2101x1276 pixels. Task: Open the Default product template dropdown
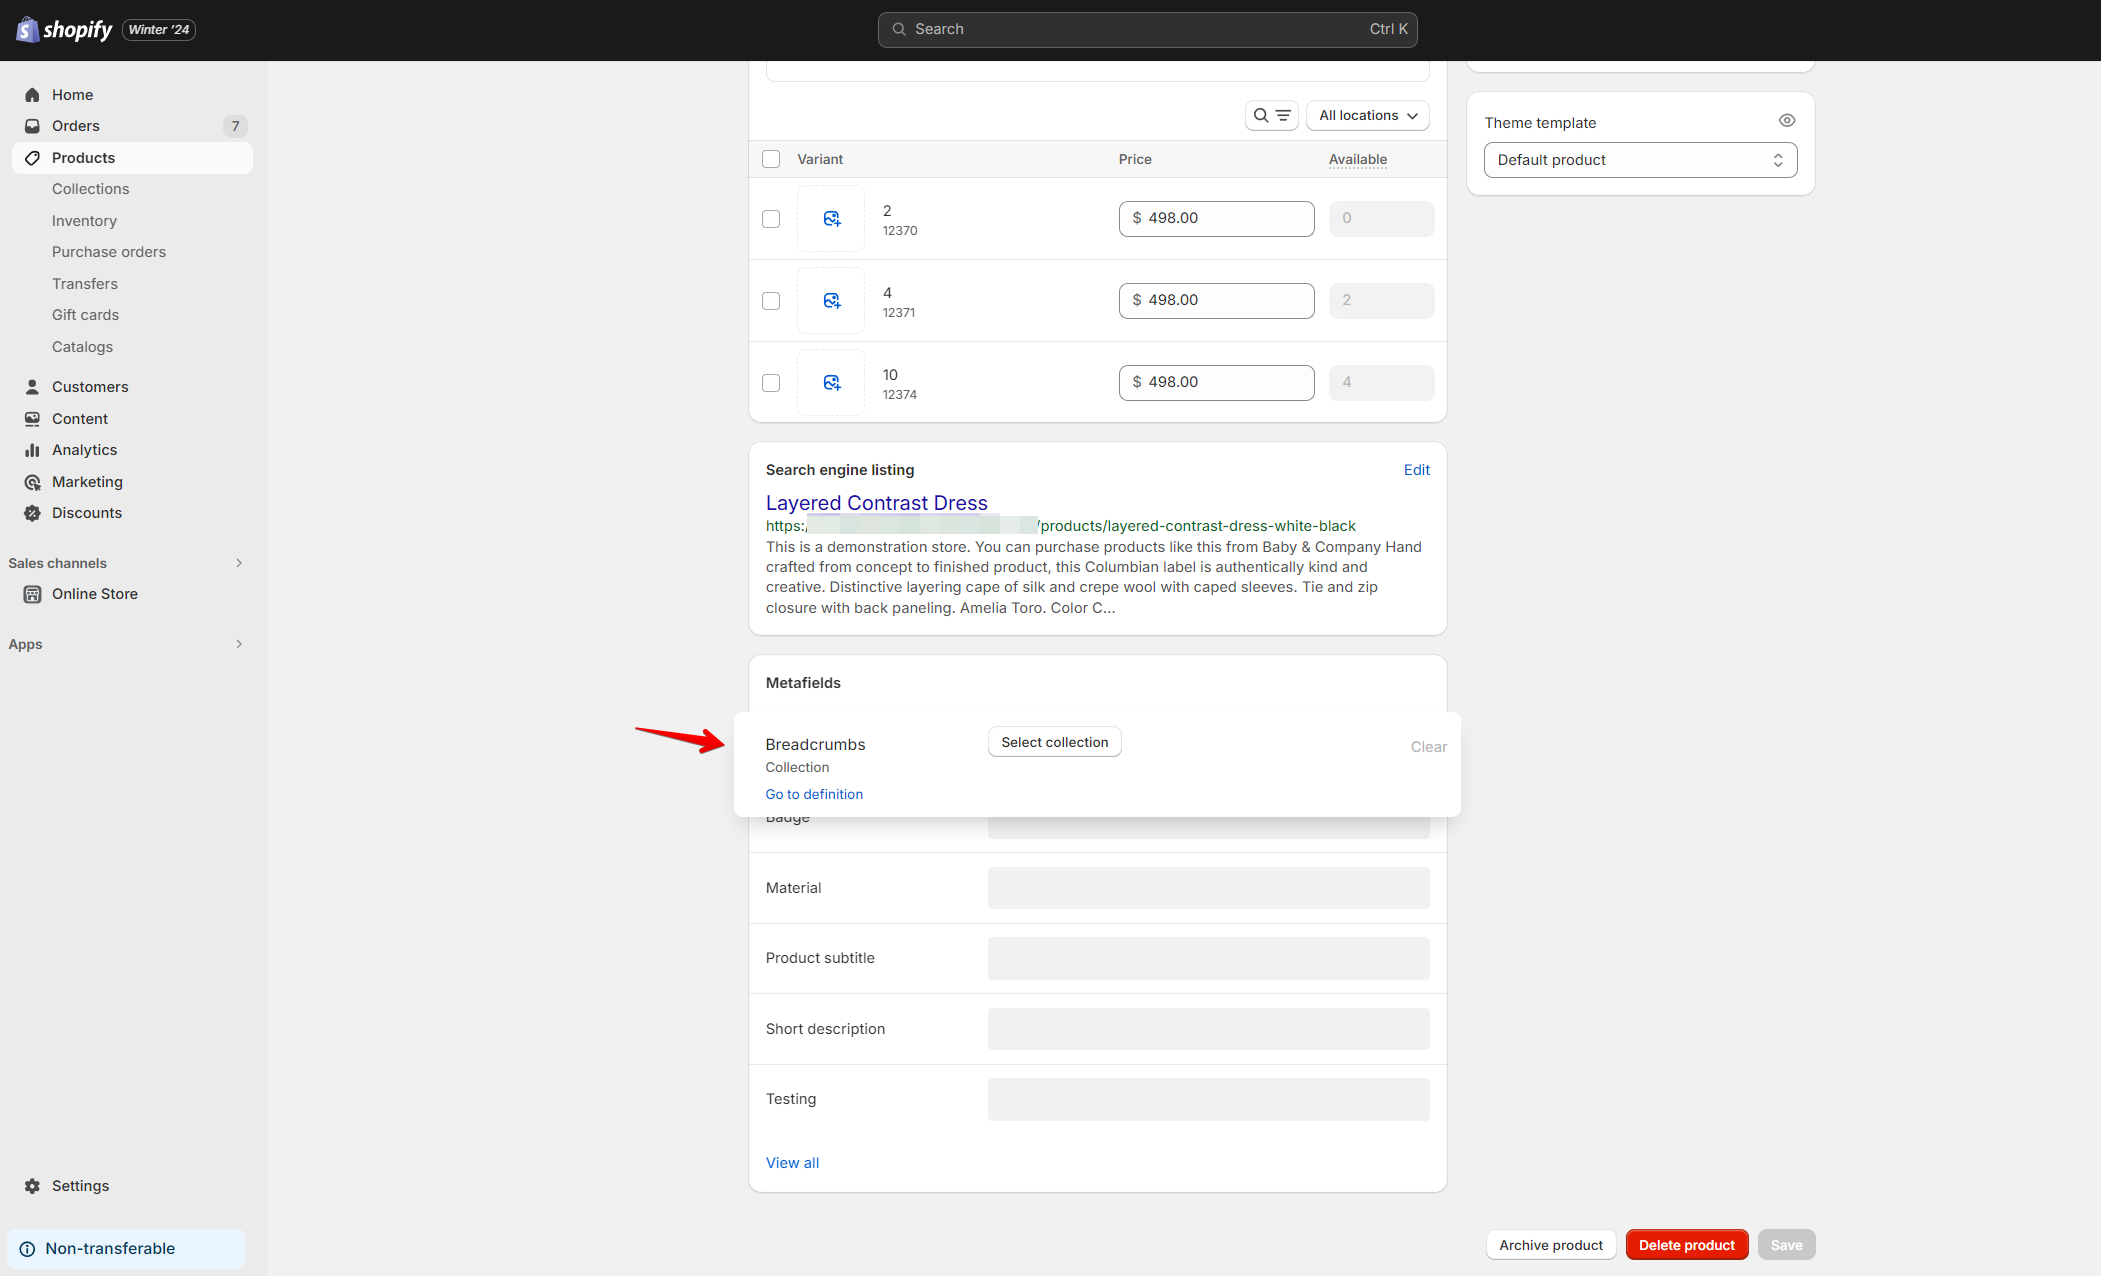click(1640, 160)
